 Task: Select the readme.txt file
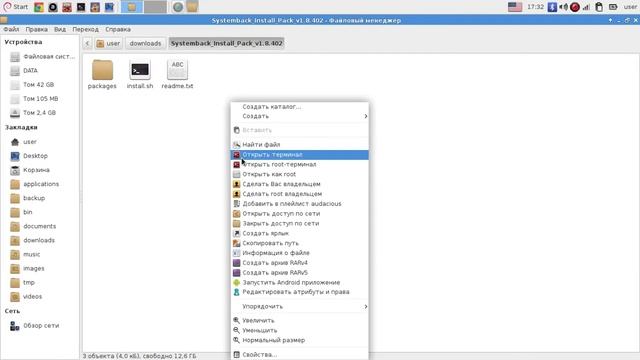click(x=177, y=74)
